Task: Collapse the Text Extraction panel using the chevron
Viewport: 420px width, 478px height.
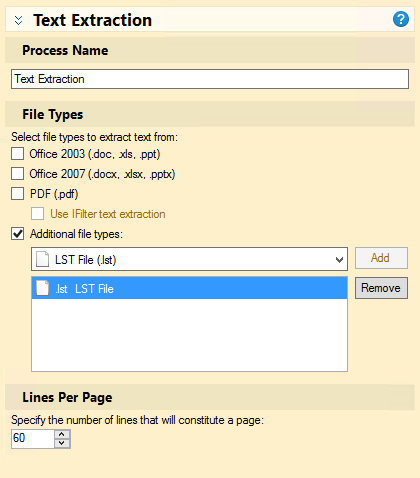Action: [19, 20]
